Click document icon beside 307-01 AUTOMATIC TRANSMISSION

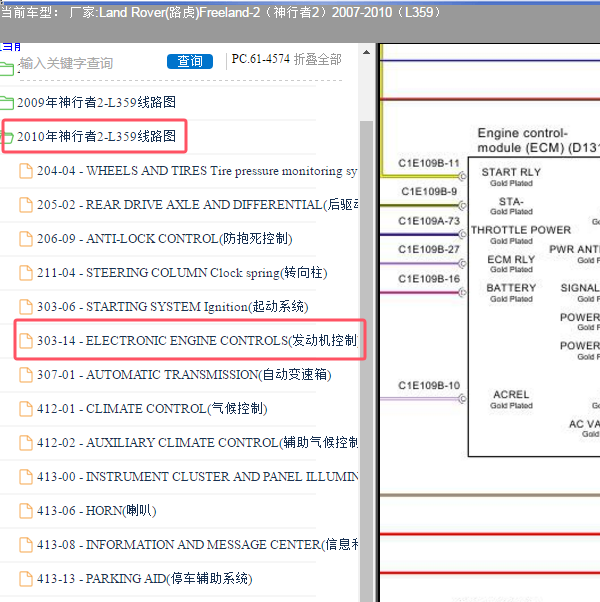(x=26, y=375)
